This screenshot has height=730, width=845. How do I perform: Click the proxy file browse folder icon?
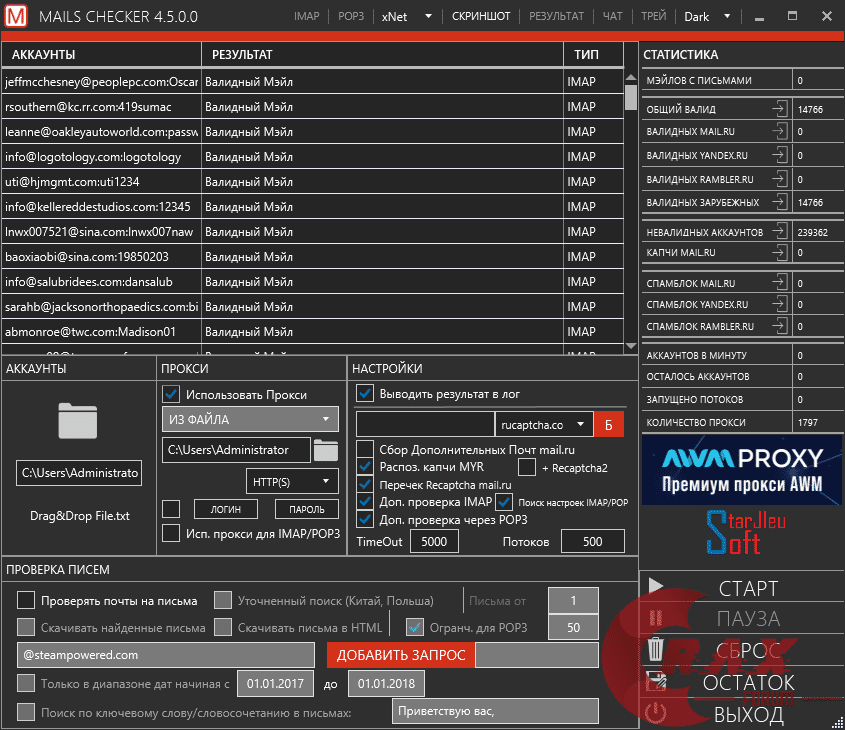click(x=326, y=450)
